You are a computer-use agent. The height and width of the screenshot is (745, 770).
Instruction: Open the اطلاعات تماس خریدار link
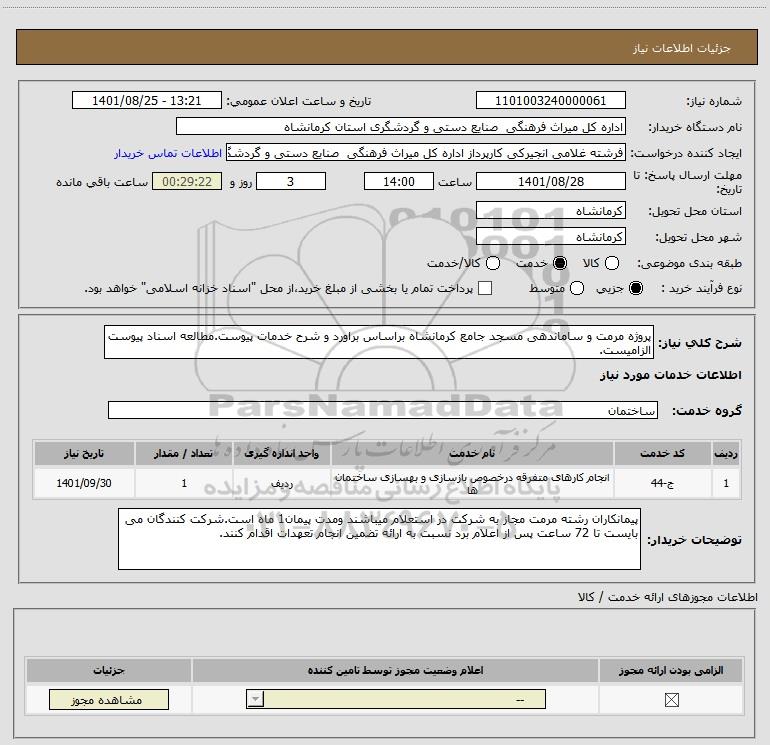click(168, 153)
